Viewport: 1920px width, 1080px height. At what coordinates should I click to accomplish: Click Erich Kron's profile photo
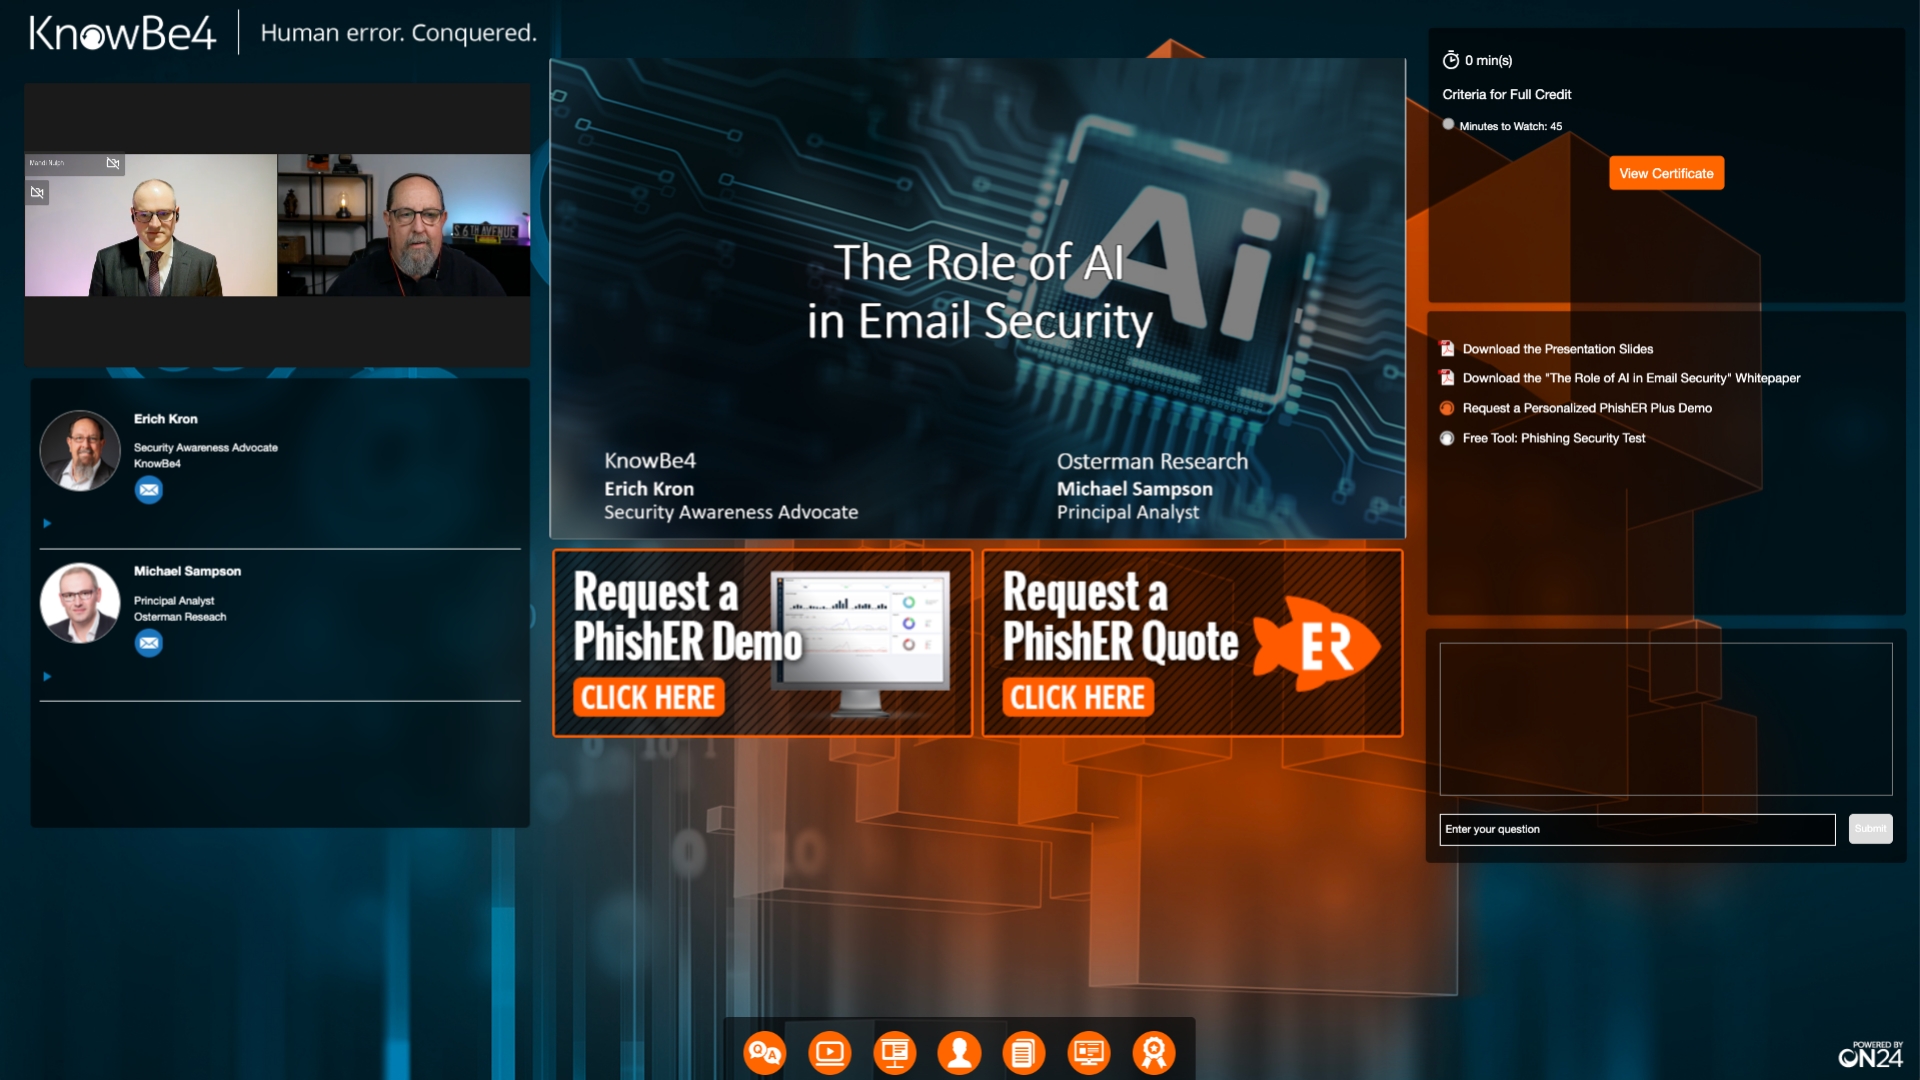pyautogui.click(x=80, y=450)
